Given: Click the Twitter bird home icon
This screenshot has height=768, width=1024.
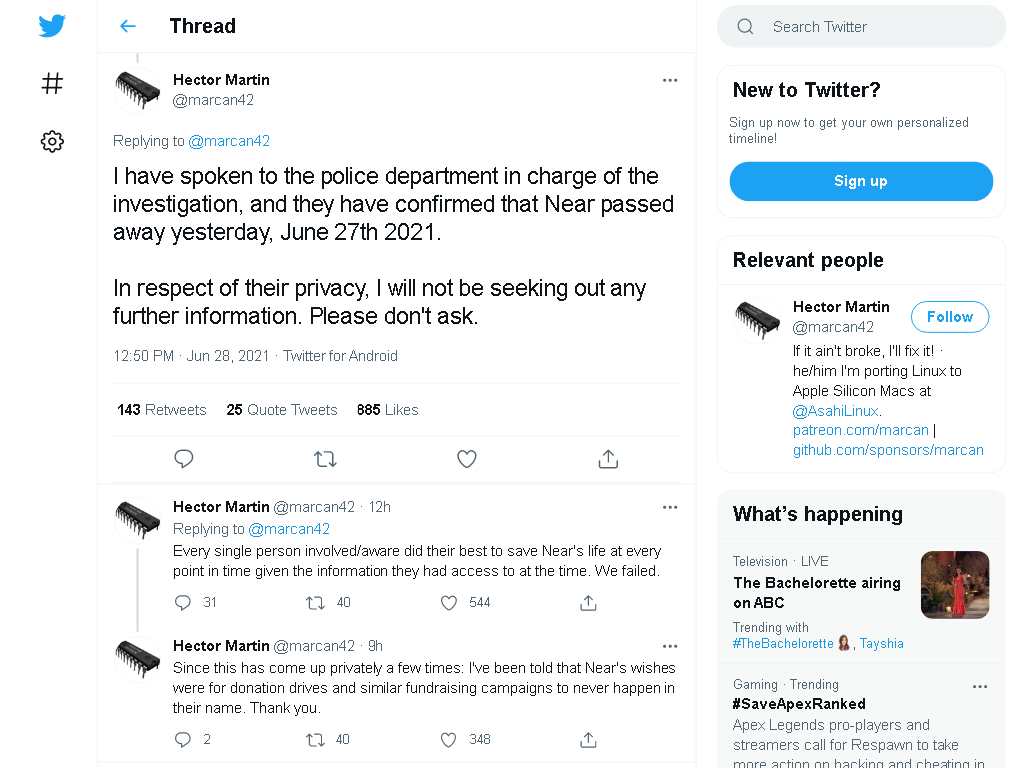Looking at the screenshot, I should coord(52,25).
